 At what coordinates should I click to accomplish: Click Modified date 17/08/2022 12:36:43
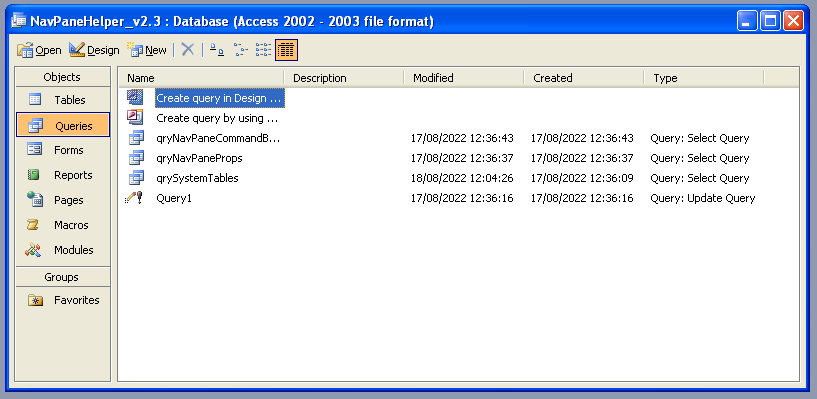tap(462, 138)
